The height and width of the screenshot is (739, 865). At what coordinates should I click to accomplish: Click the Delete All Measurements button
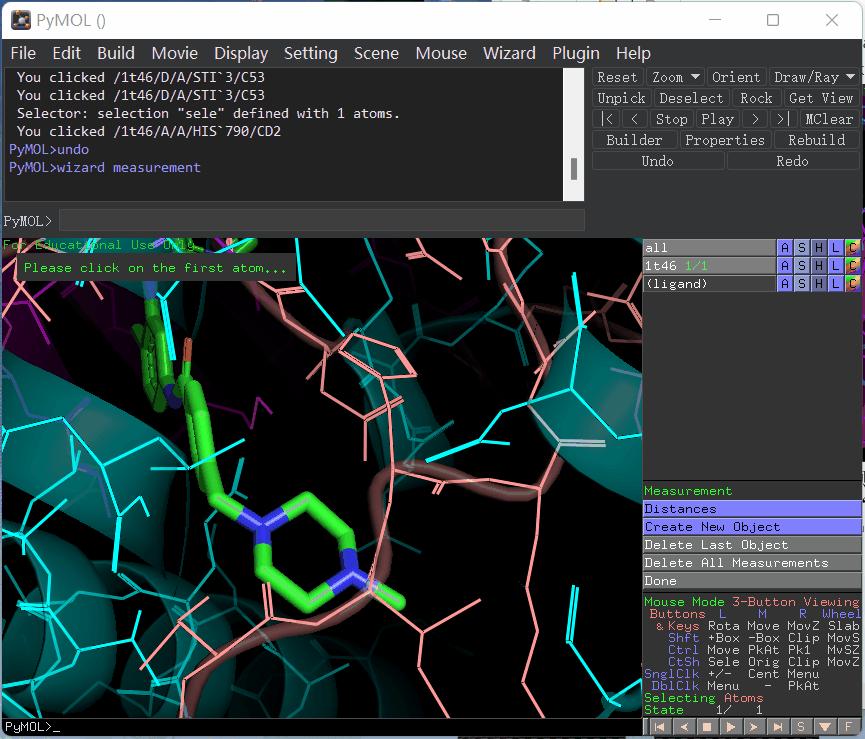pyautogui.click(x=751, y=563)
